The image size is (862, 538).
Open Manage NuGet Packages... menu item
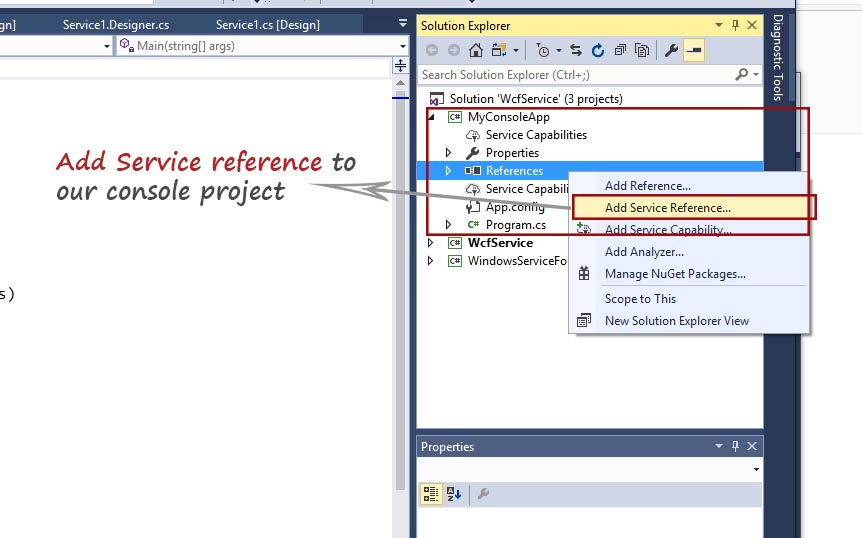pyautogui.click(x=689, y=274)
